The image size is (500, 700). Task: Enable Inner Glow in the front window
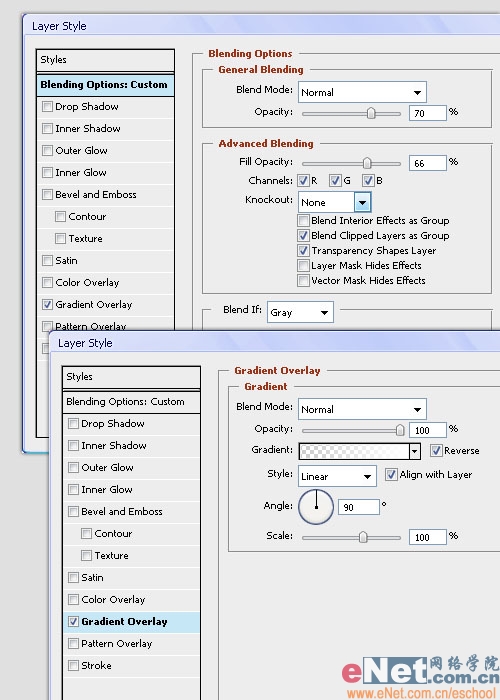(x=73, y=489)
